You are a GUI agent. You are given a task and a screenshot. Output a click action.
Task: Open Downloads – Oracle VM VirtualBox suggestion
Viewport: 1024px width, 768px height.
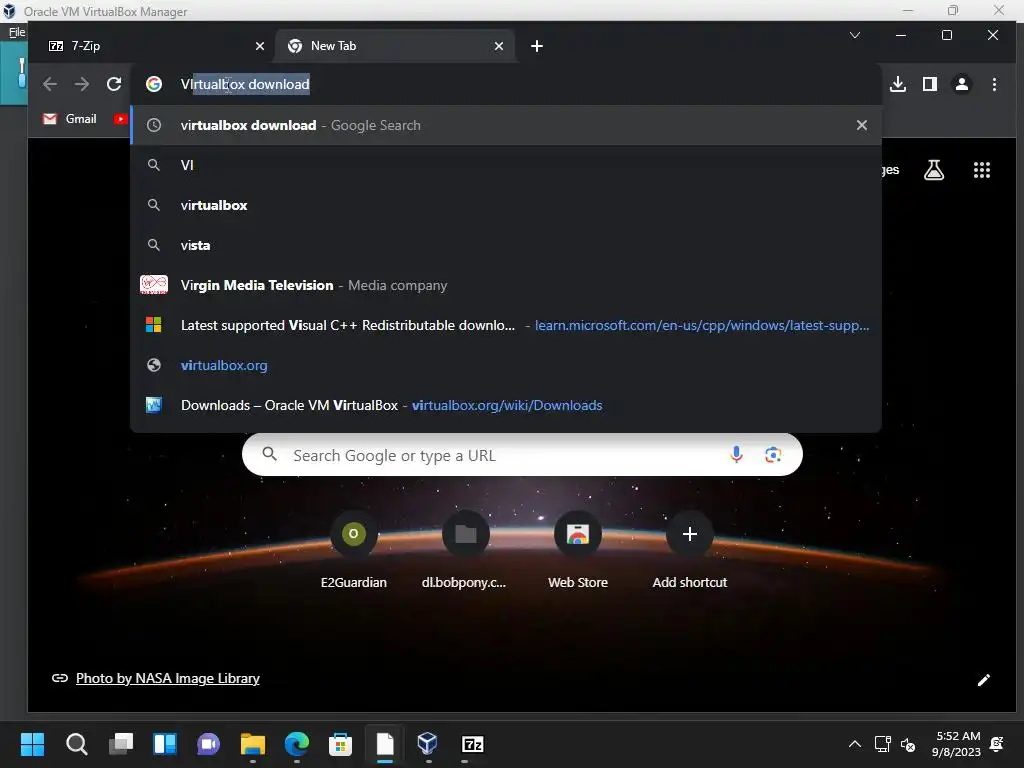(506, 405)
